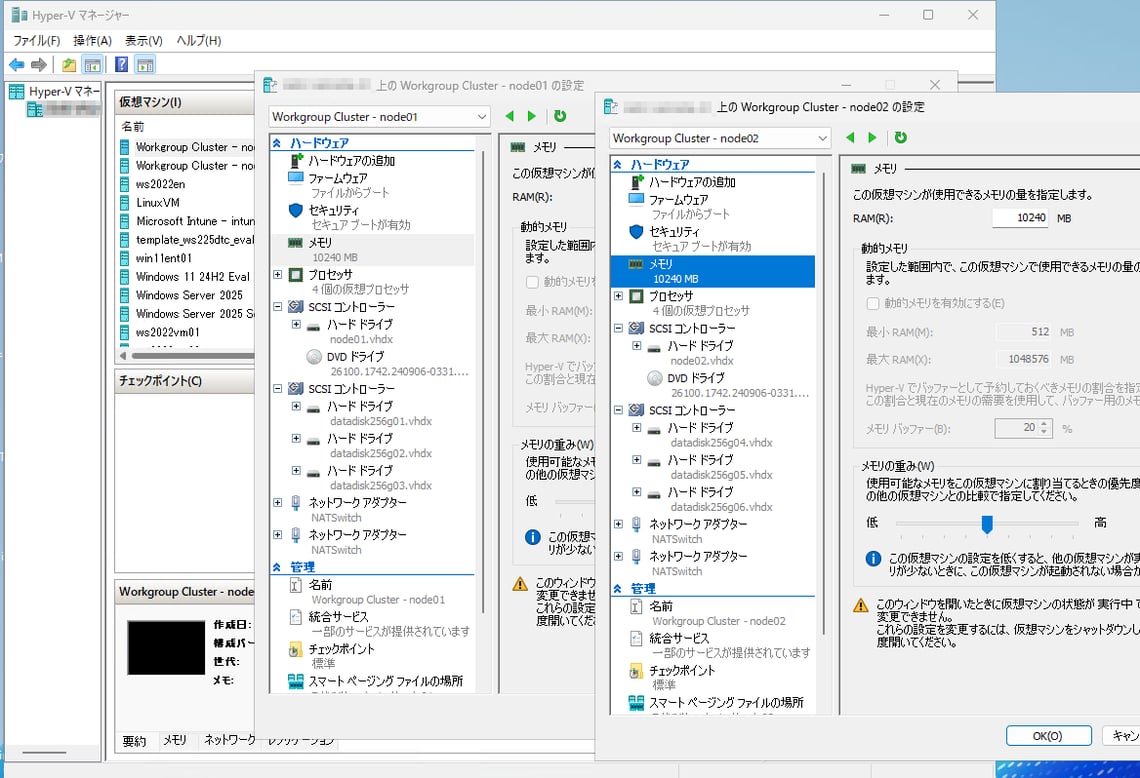Screen dimensions: 1140x778
Task: Collapse first SCSI コントローラー in node02 tree
Action: coord(618,329)
